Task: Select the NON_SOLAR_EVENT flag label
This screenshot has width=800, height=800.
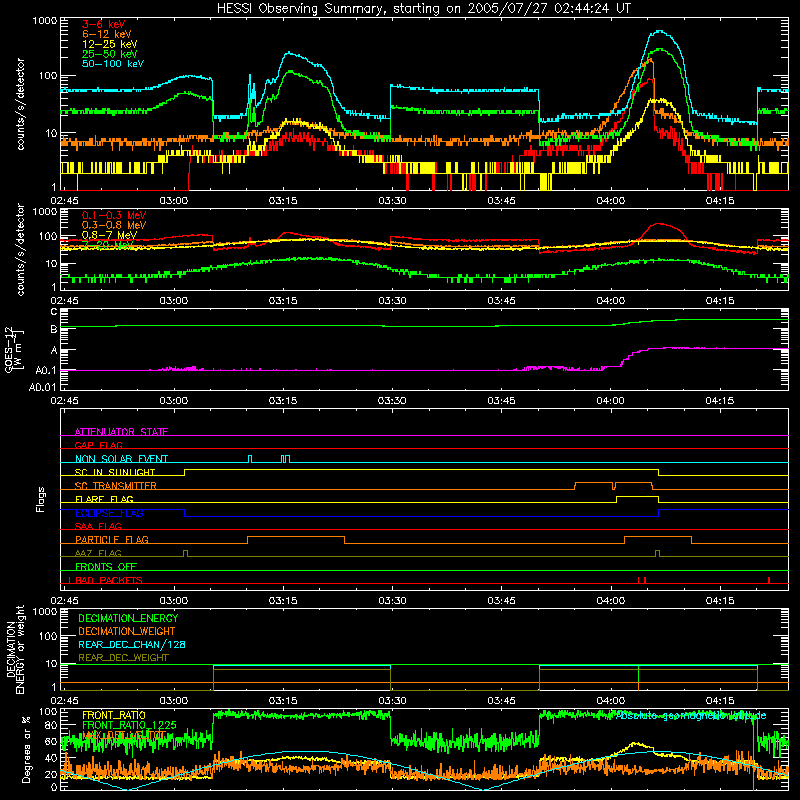Action: [x=121, y=459]
